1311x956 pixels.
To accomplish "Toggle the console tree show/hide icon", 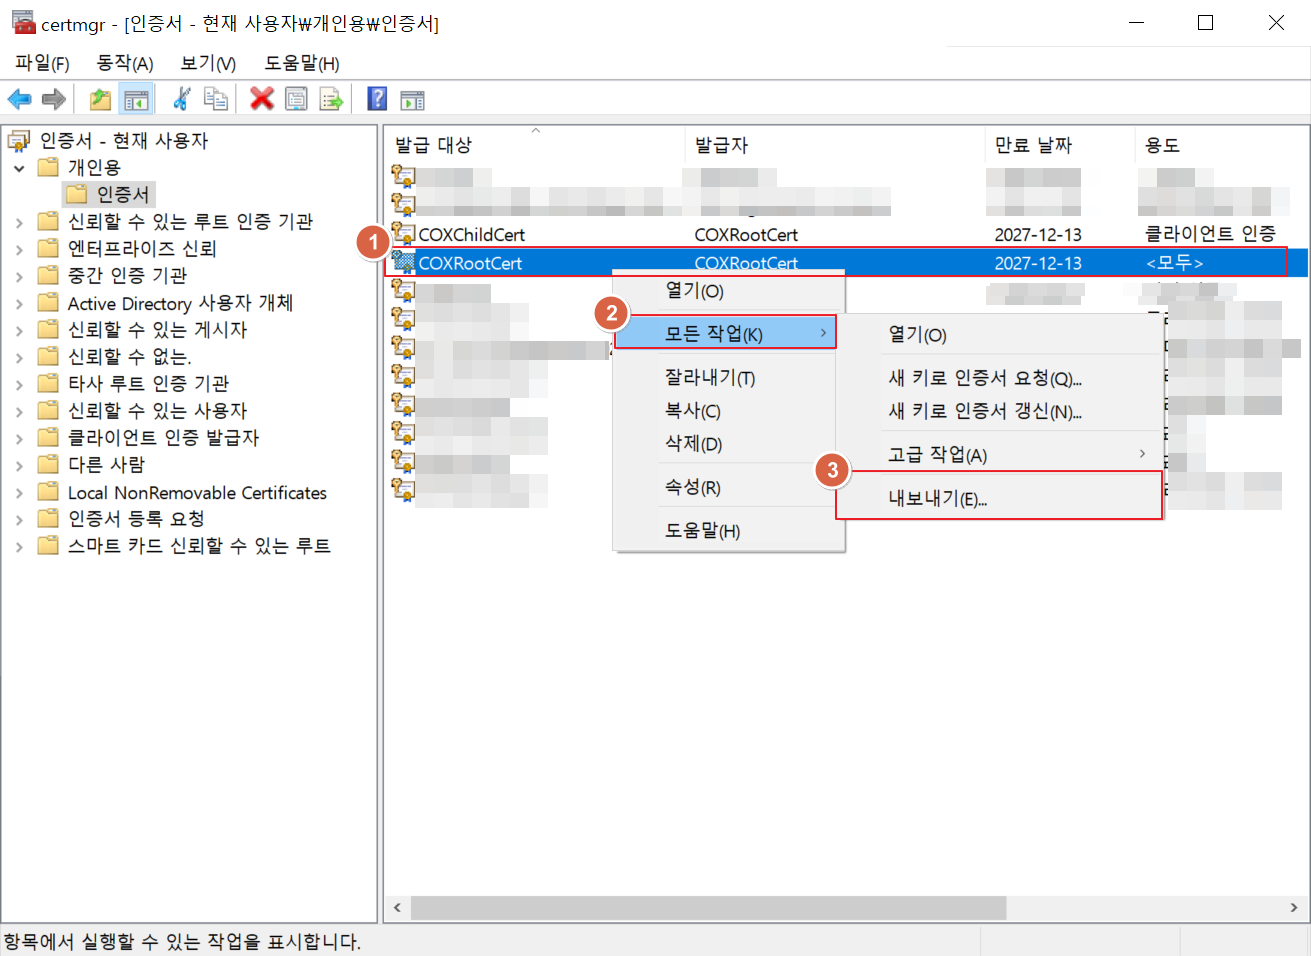I will tap(136, 99).
